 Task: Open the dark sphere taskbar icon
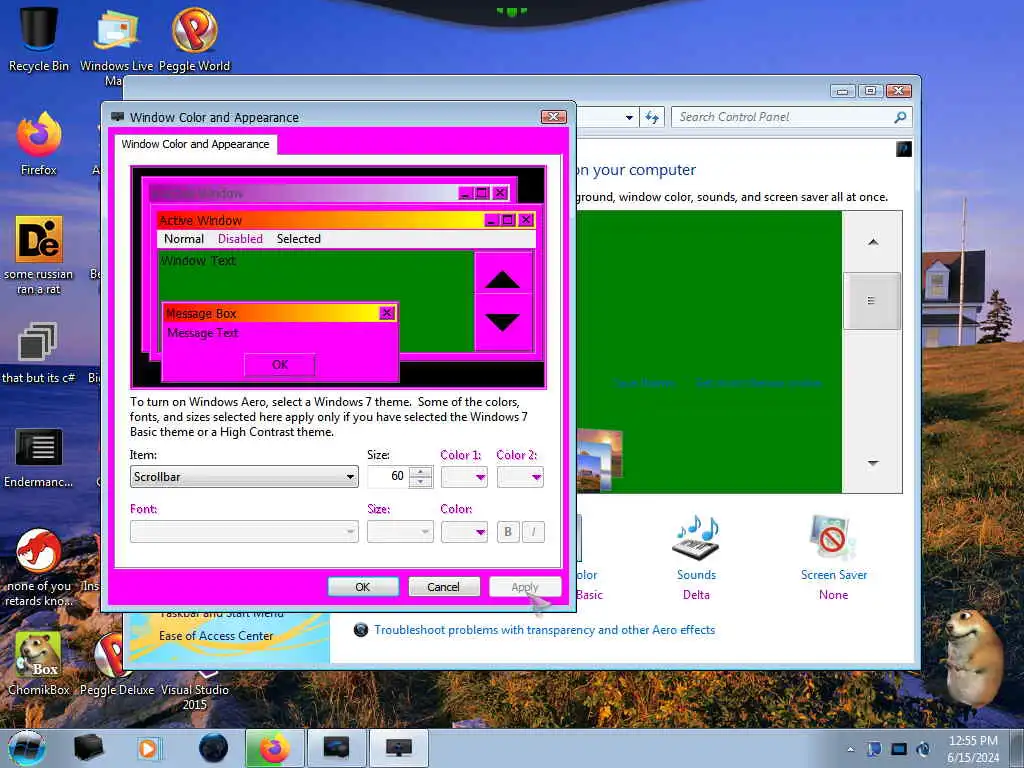click(x=213, y=748)
